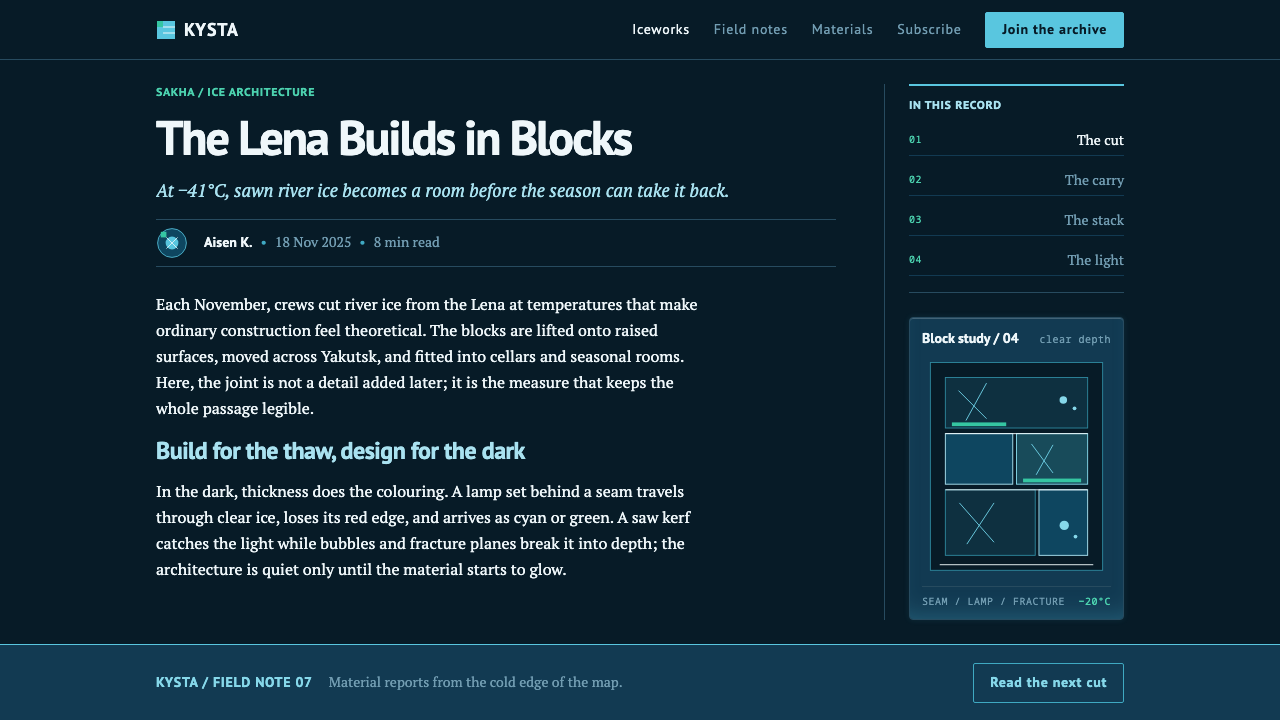This screenshot has width=1280, height=720.
Task: Click author name Aisen K.
Action: (x=228, y=243)
